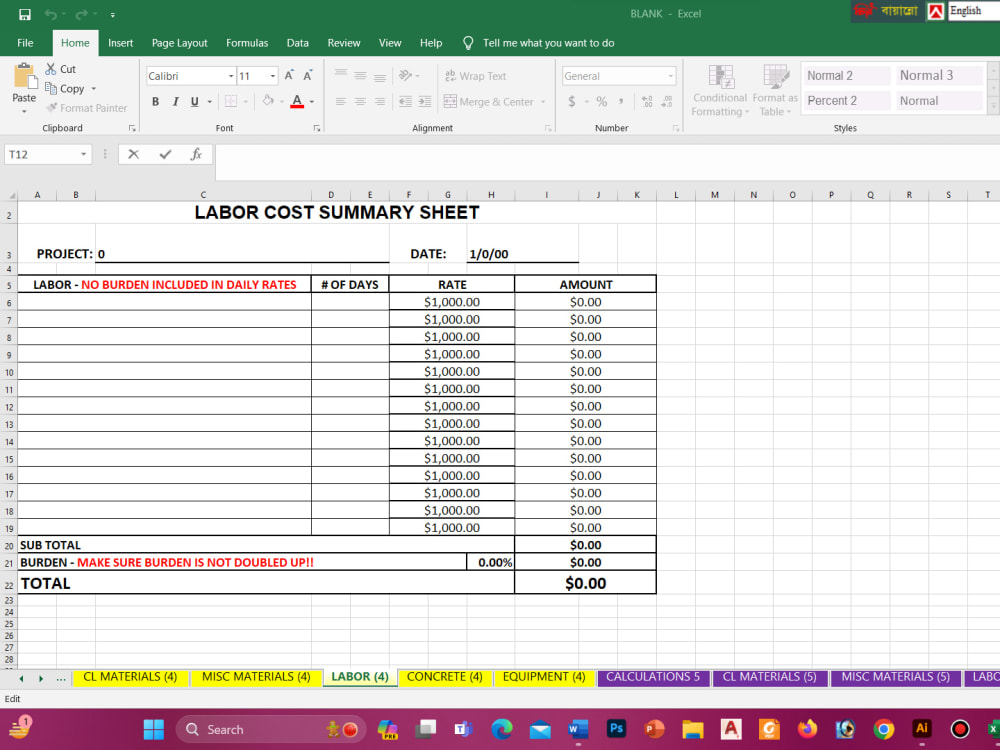
Task: Click the Redo arrow icon
Action: (x=81, y=14)
